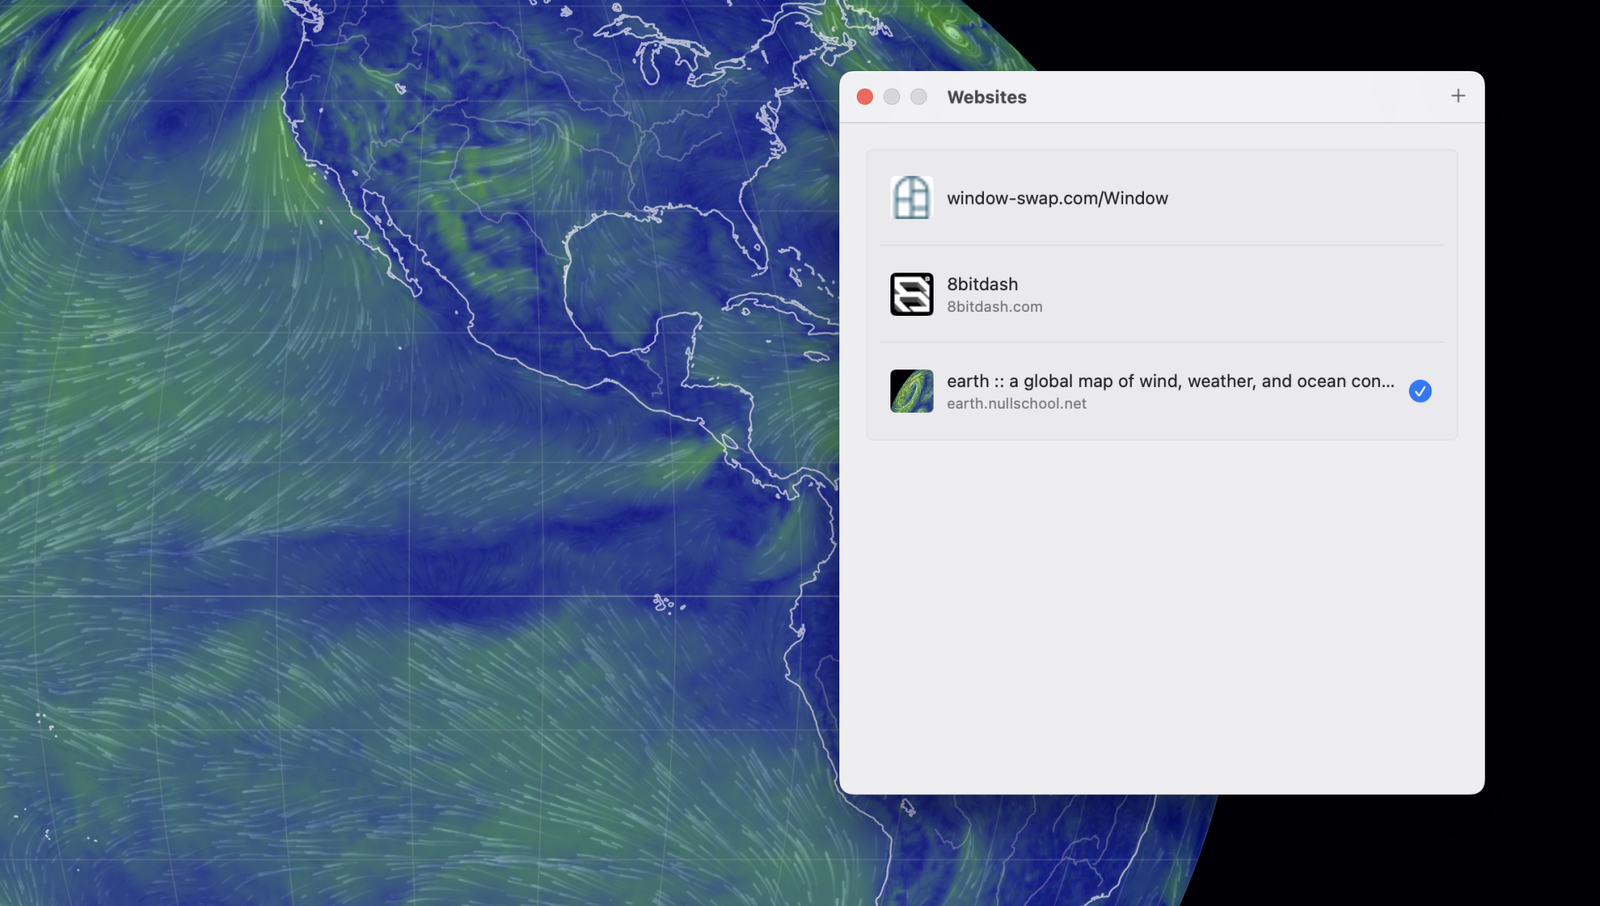Select the earth global map of wind title
The height and width of the screenshot is (906, 1600).
(1170, 381)
